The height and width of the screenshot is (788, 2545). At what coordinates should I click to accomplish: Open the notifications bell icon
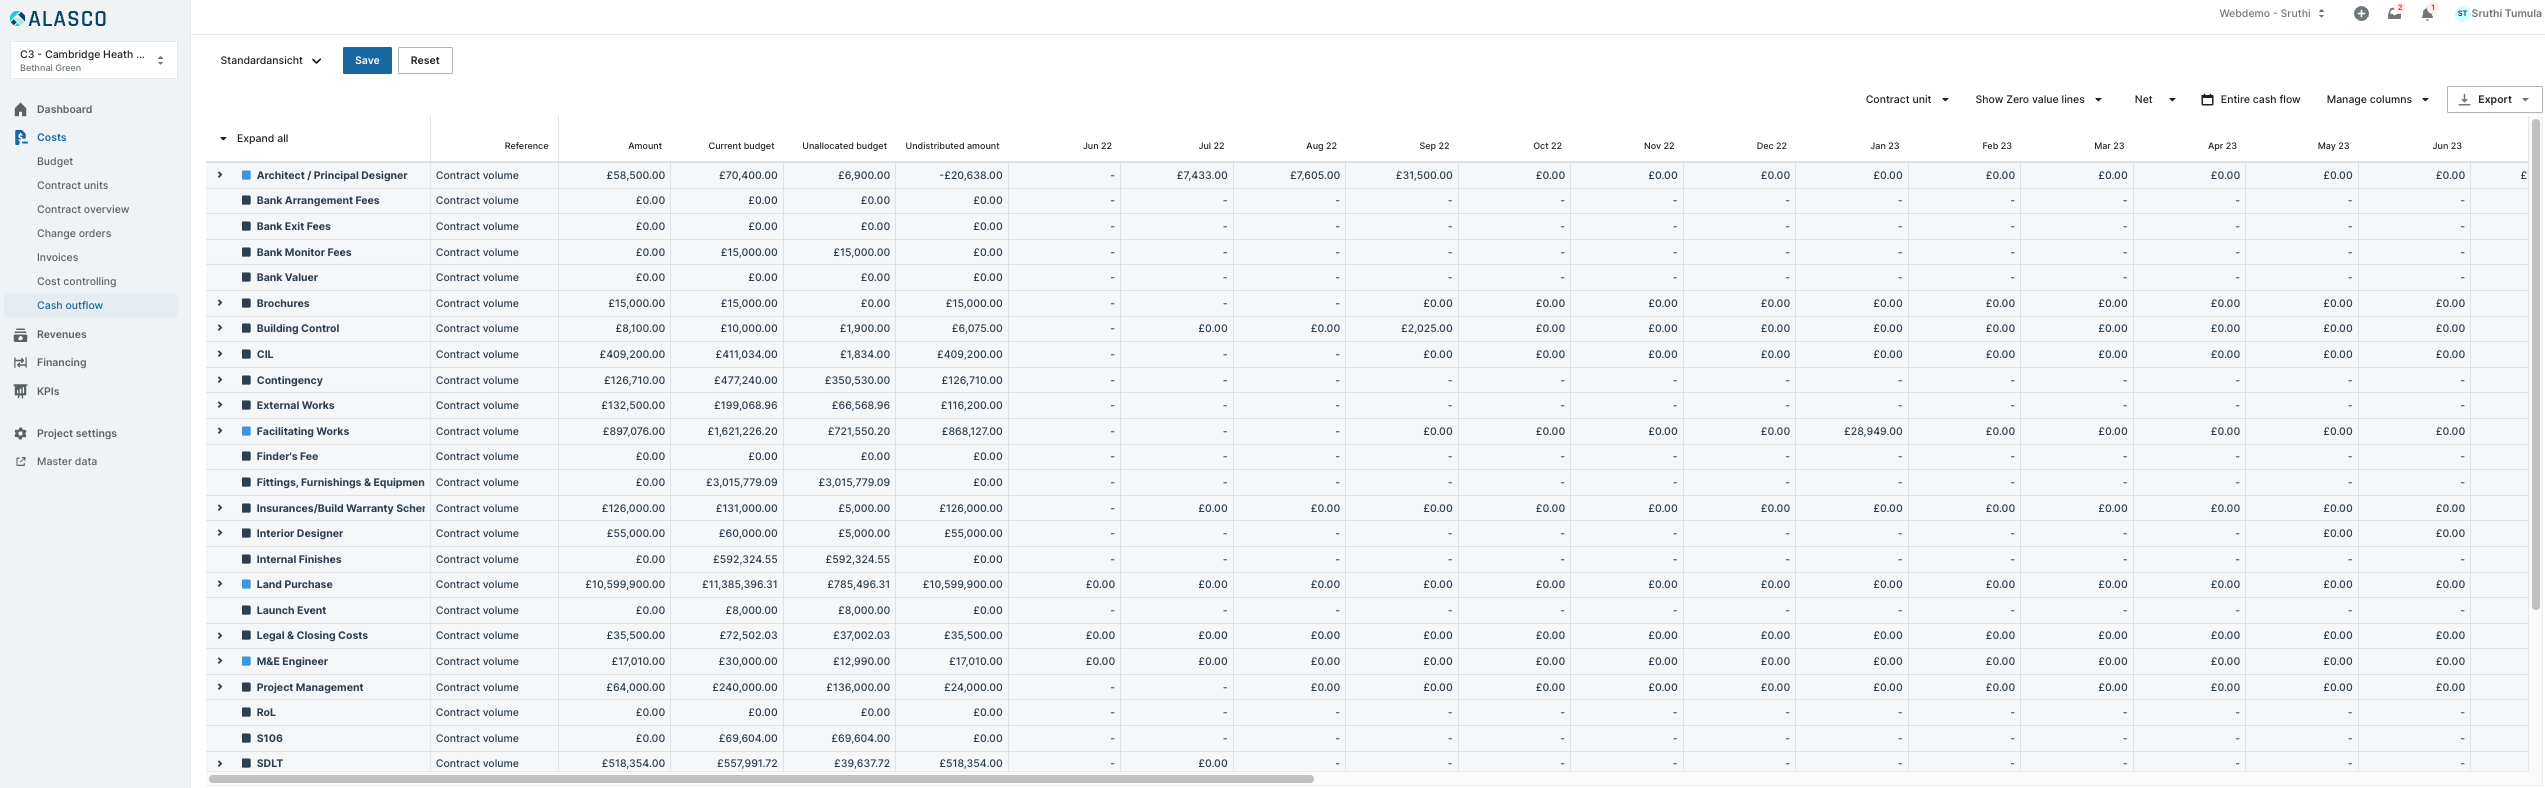point(2427,14)
